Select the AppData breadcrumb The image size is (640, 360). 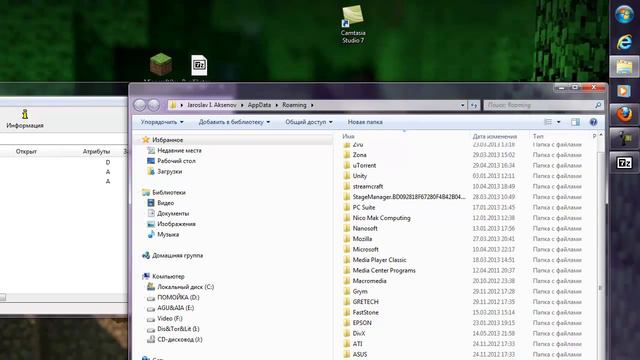(259, 105)
